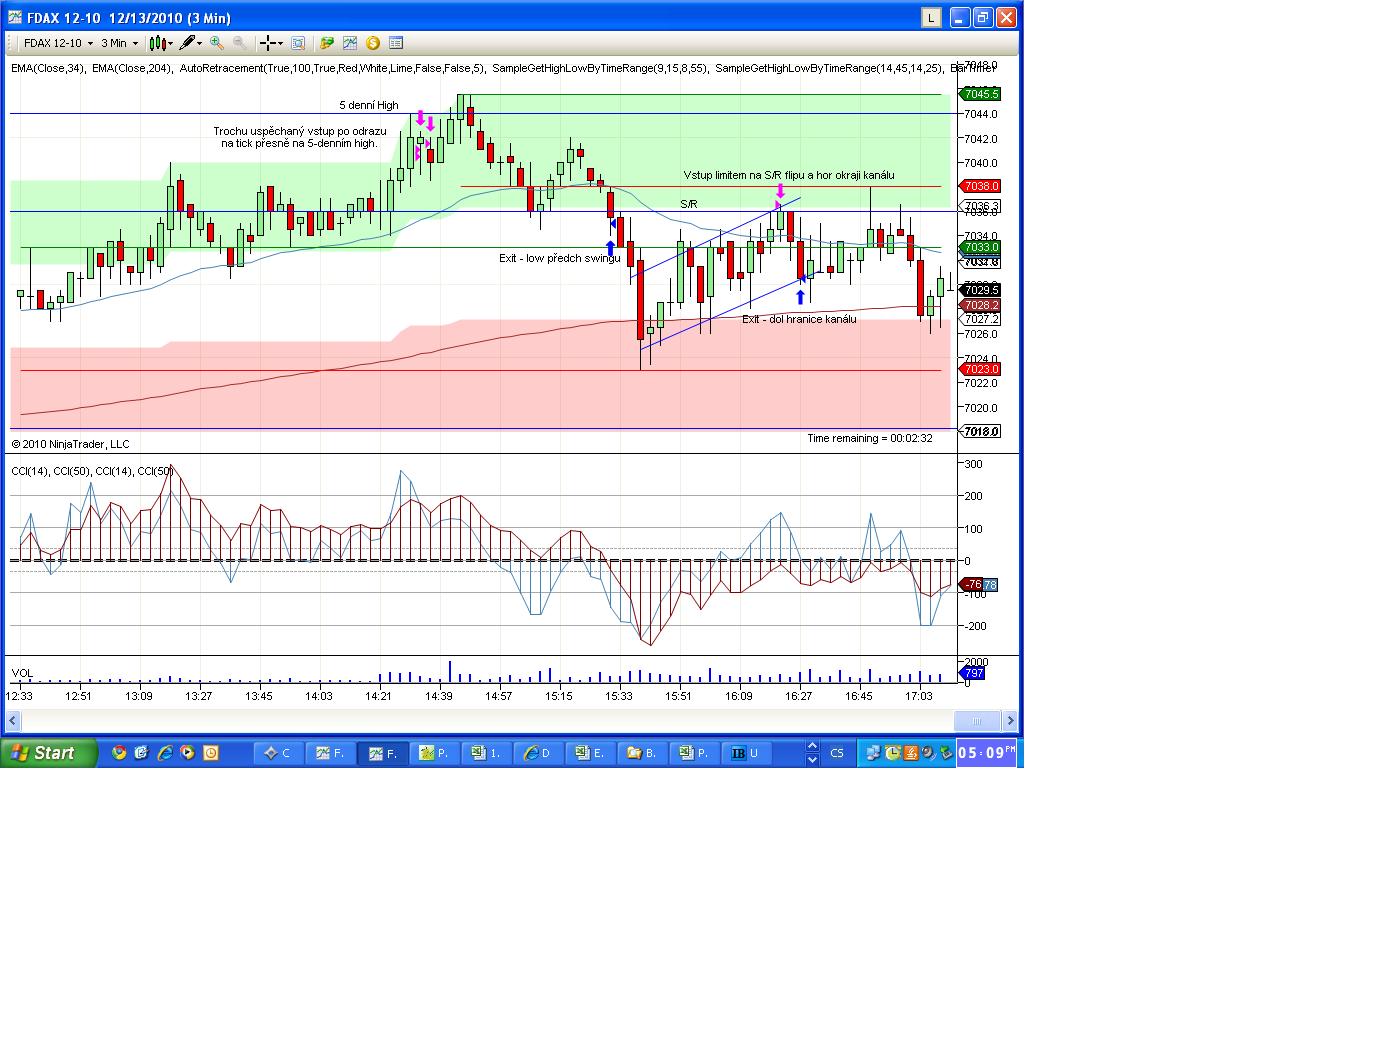This screenshot has width=1400, height=1050.
Task: Switch to the 'D' Internet Explorer taskbar window
Action: tap(540, 753)
